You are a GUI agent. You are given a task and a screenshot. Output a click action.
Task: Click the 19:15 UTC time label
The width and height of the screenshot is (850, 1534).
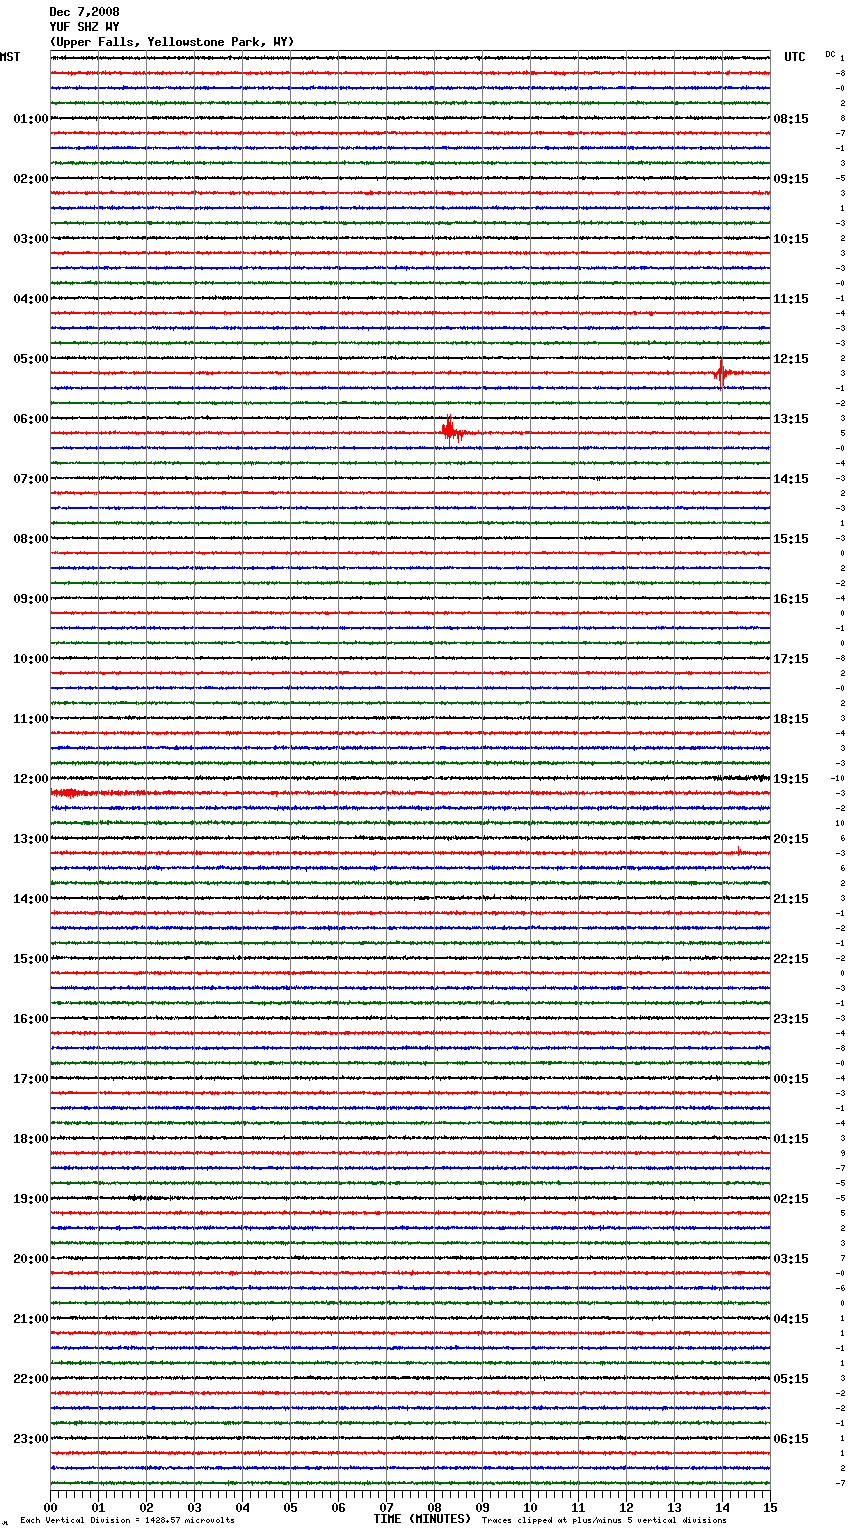(x=791, y=779)
